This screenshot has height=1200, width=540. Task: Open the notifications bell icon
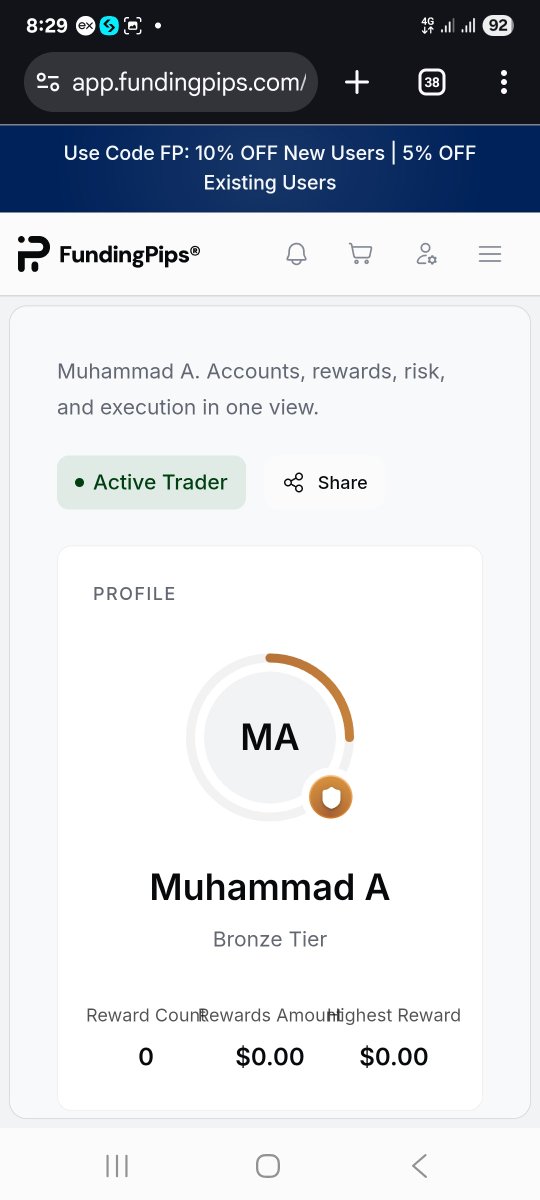pos(296,254)
